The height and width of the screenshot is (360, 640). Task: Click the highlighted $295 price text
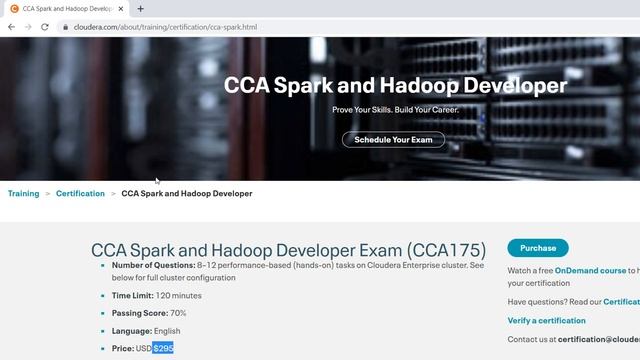click(x=163, y=348)
